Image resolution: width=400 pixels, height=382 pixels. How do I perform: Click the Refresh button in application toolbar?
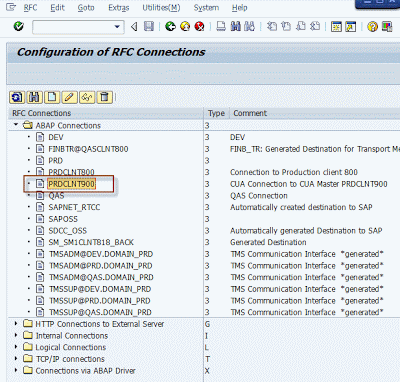pos(17,97)
